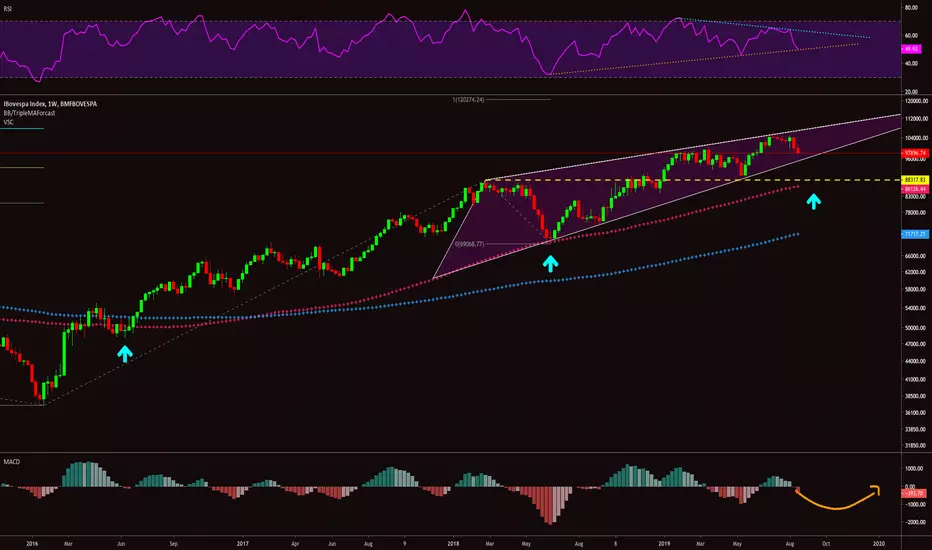The height and width of the screenshot is (550, 932).
Task: Click 80.00 on the RSI scale
Action: [x=911, y=8]
